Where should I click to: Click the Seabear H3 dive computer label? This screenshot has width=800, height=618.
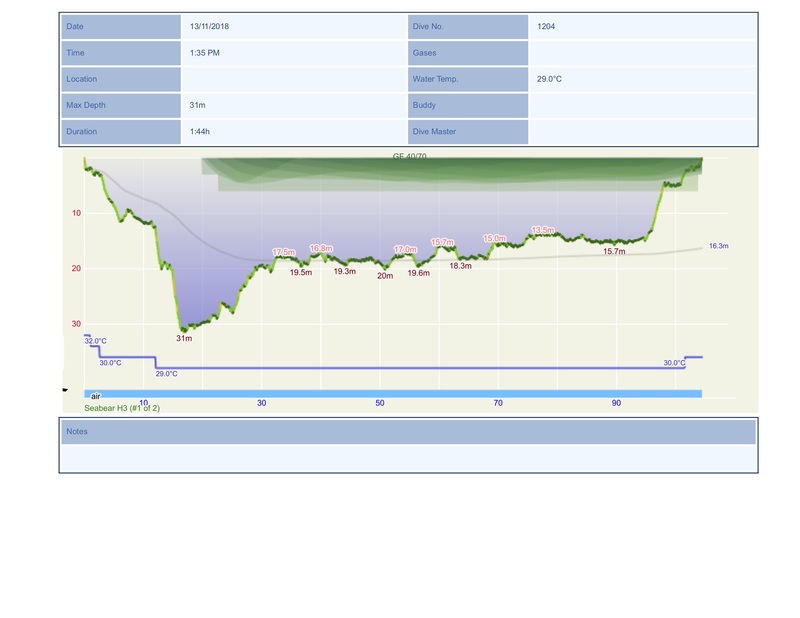coord(123,408)
